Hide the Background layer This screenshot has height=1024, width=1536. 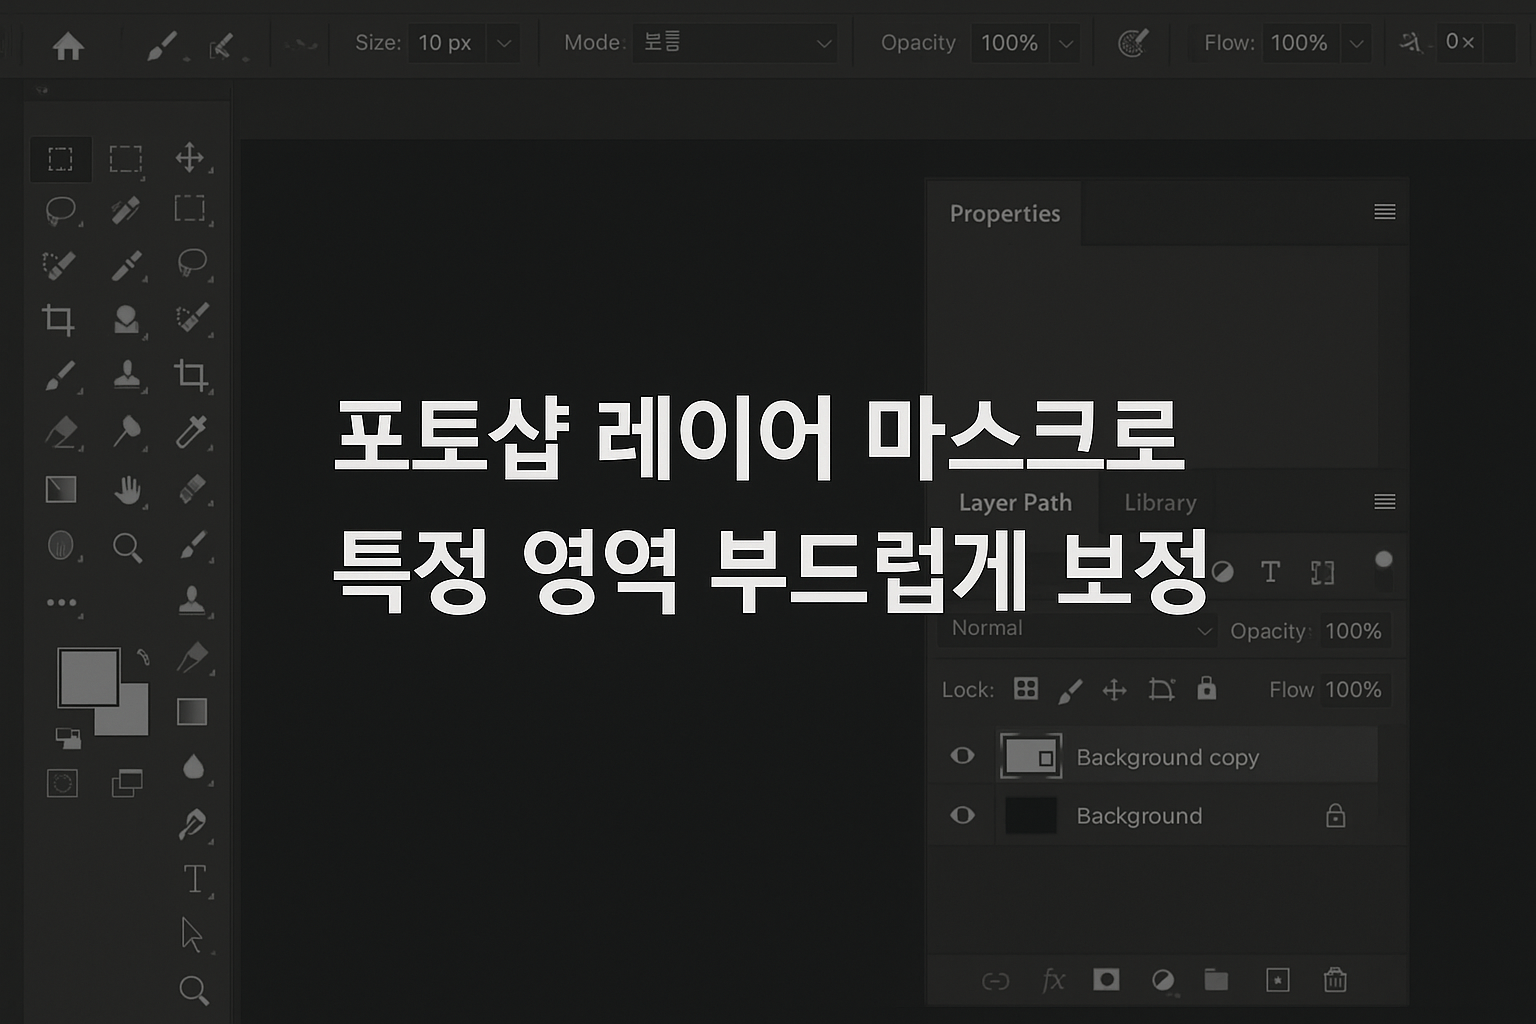click(962, 815)
